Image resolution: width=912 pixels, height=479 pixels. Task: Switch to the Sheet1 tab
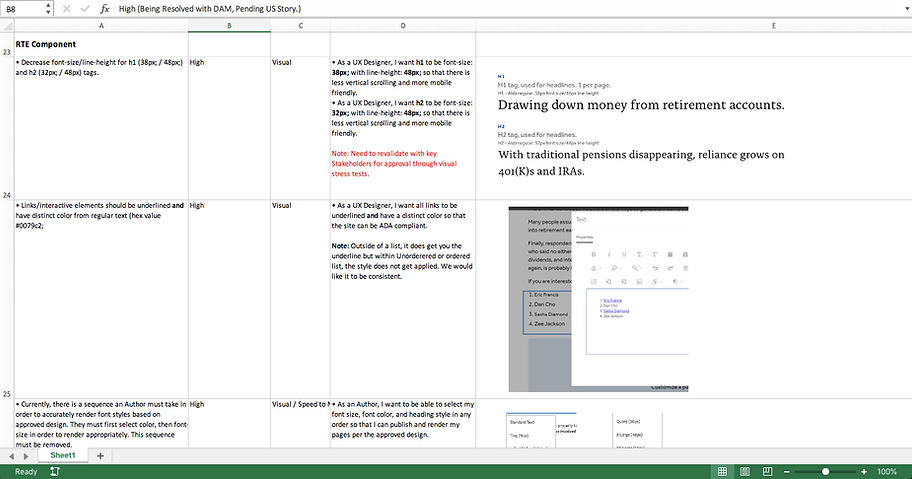click(63, 456)
